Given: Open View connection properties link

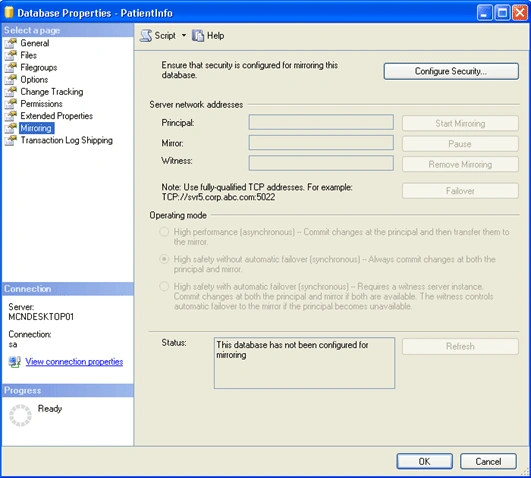Looking at the screenshot, I should coord(74,362).
